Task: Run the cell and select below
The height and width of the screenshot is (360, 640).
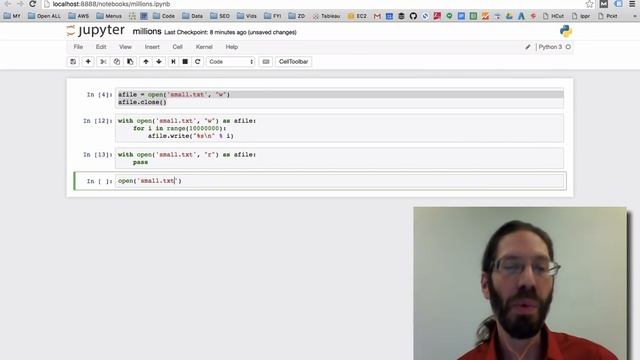Action: (173, 62)
